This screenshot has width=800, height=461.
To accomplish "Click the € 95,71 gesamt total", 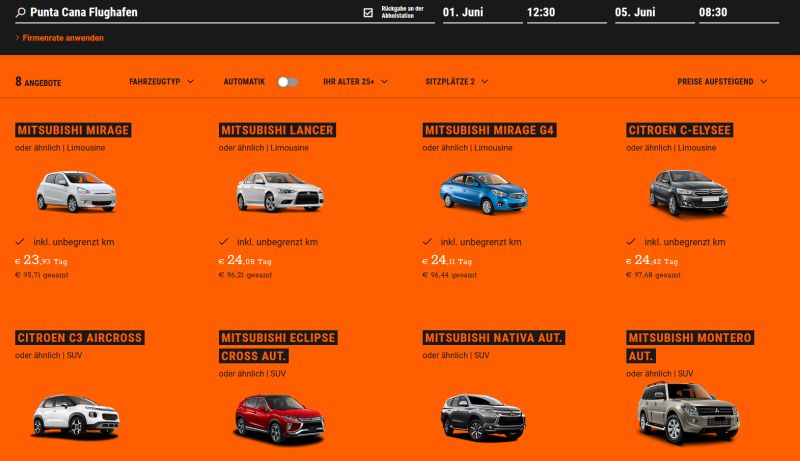I will point(41,275).
